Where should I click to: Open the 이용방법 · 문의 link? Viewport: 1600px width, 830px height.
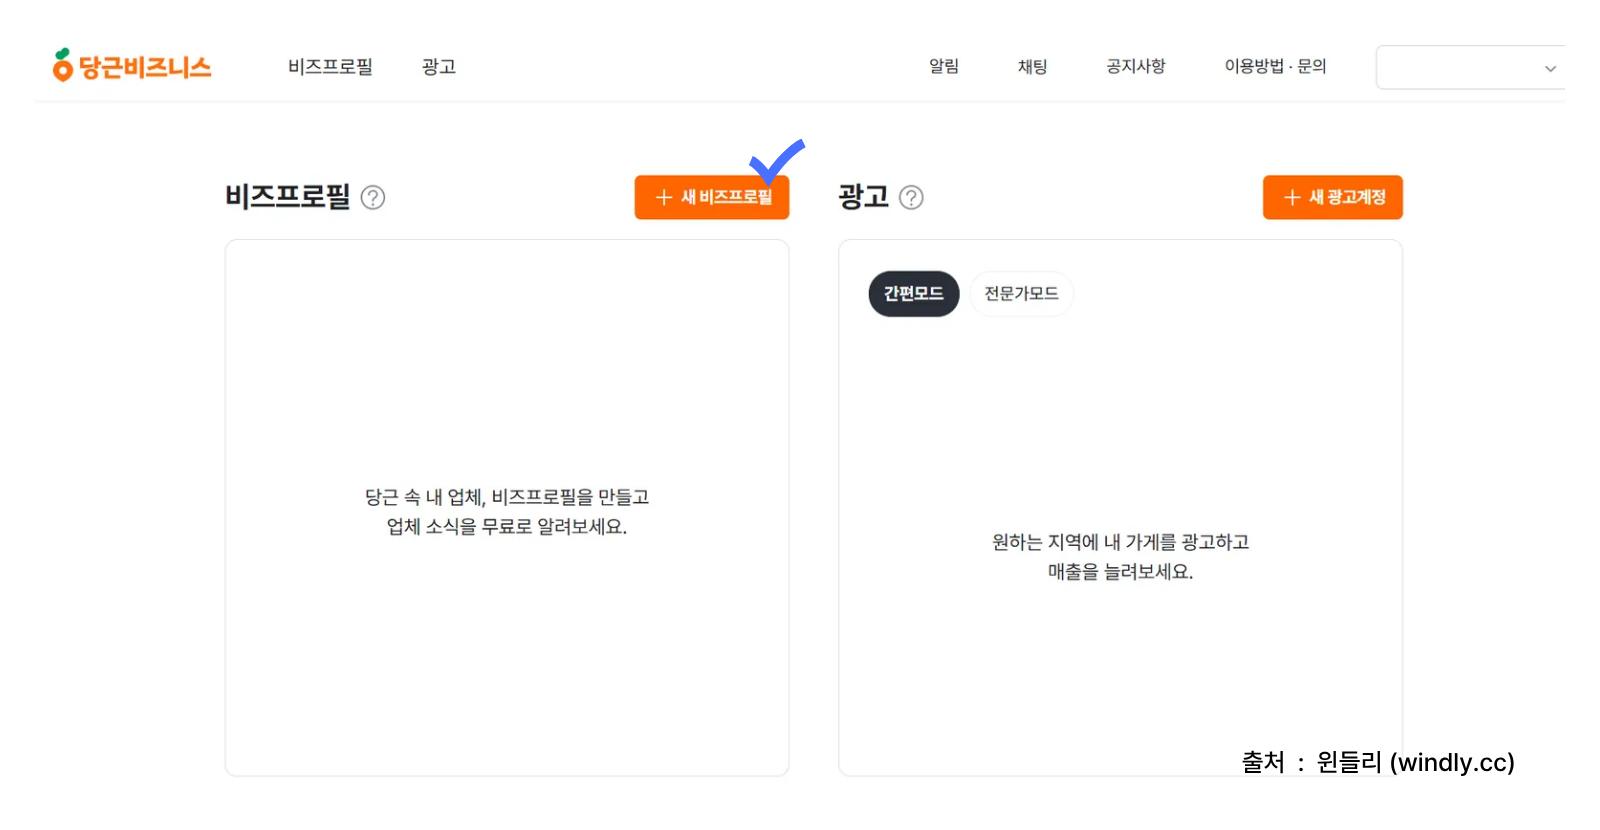[1275, 66]
